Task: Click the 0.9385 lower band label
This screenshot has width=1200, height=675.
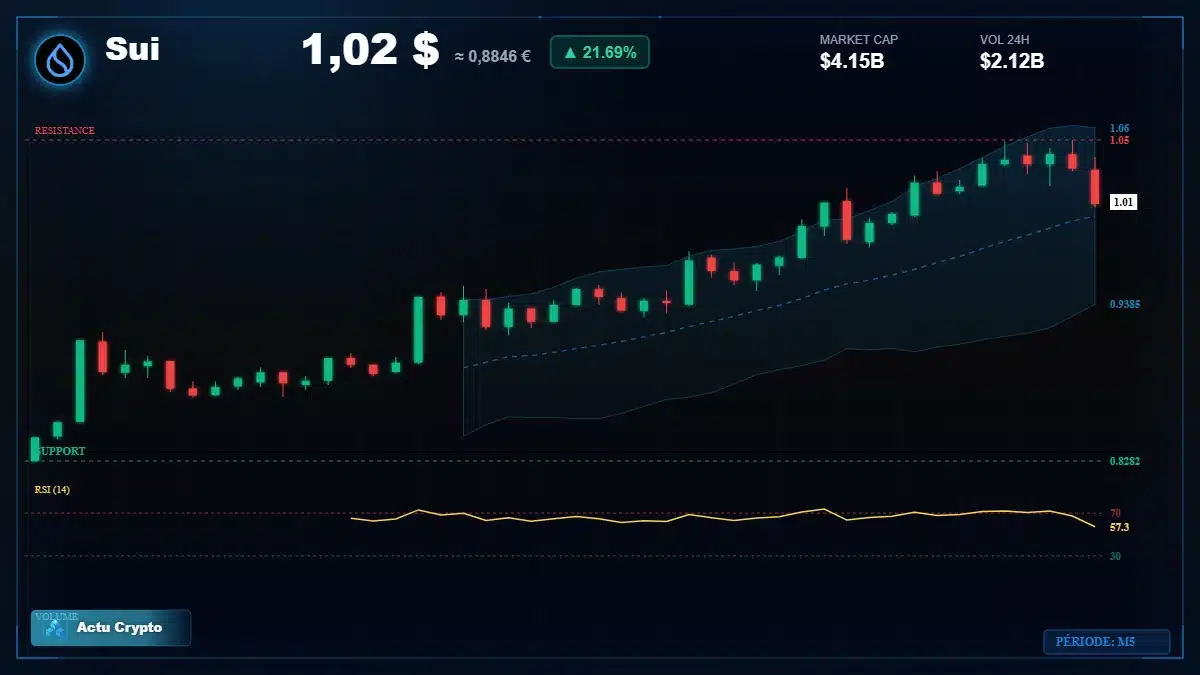Action: [1125, 304]
